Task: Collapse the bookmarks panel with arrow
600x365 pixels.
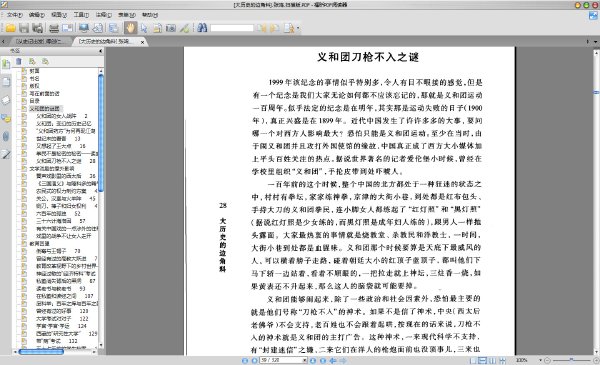Action: [x=101, y=51]
